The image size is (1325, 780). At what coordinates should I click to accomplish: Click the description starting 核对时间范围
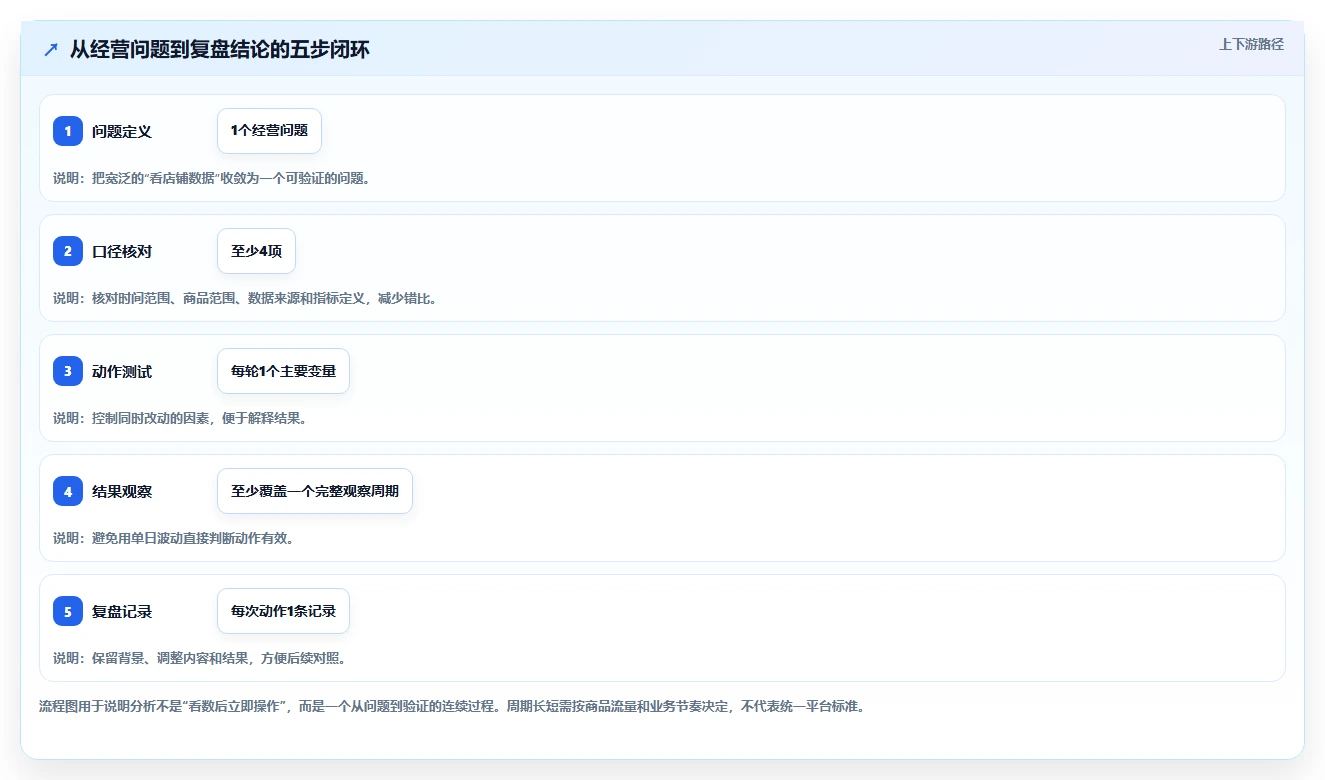[245, 298]
